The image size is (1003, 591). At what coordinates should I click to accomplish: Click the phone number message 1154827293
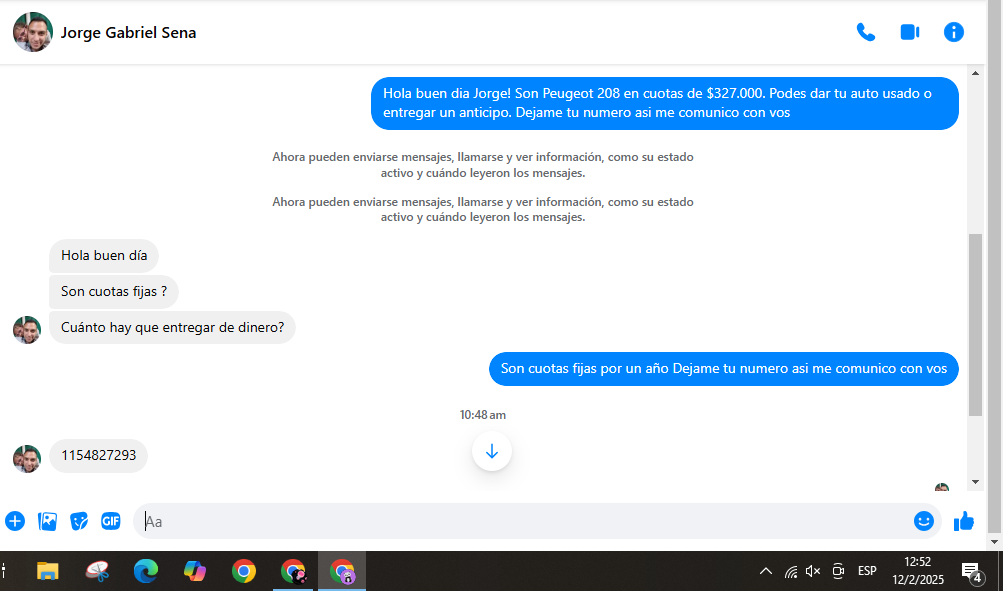click(98, 456)
